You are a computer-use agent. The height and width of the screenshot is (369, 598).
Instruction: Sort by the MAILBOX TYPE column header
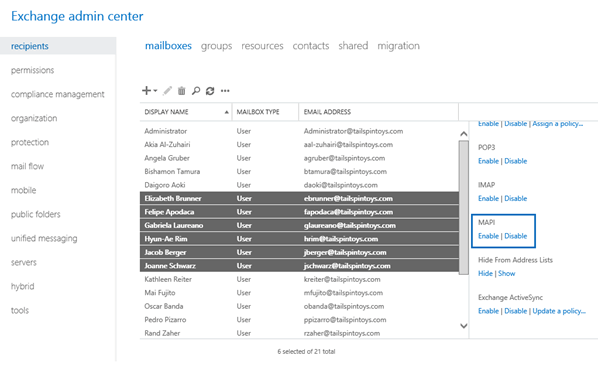click(265, 112)
